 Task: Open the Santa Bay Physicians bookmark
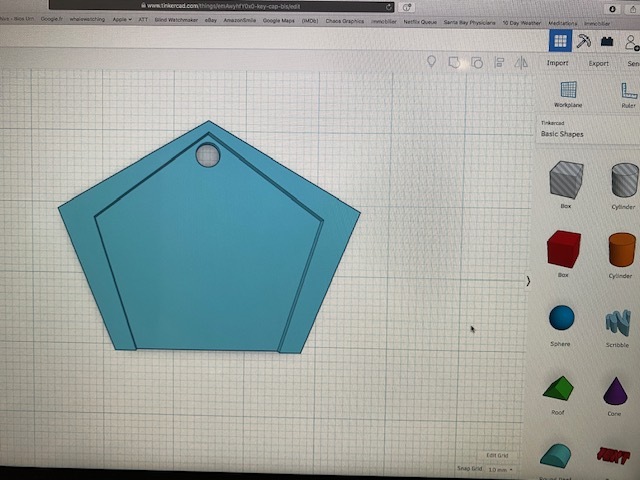coord(469,22)
